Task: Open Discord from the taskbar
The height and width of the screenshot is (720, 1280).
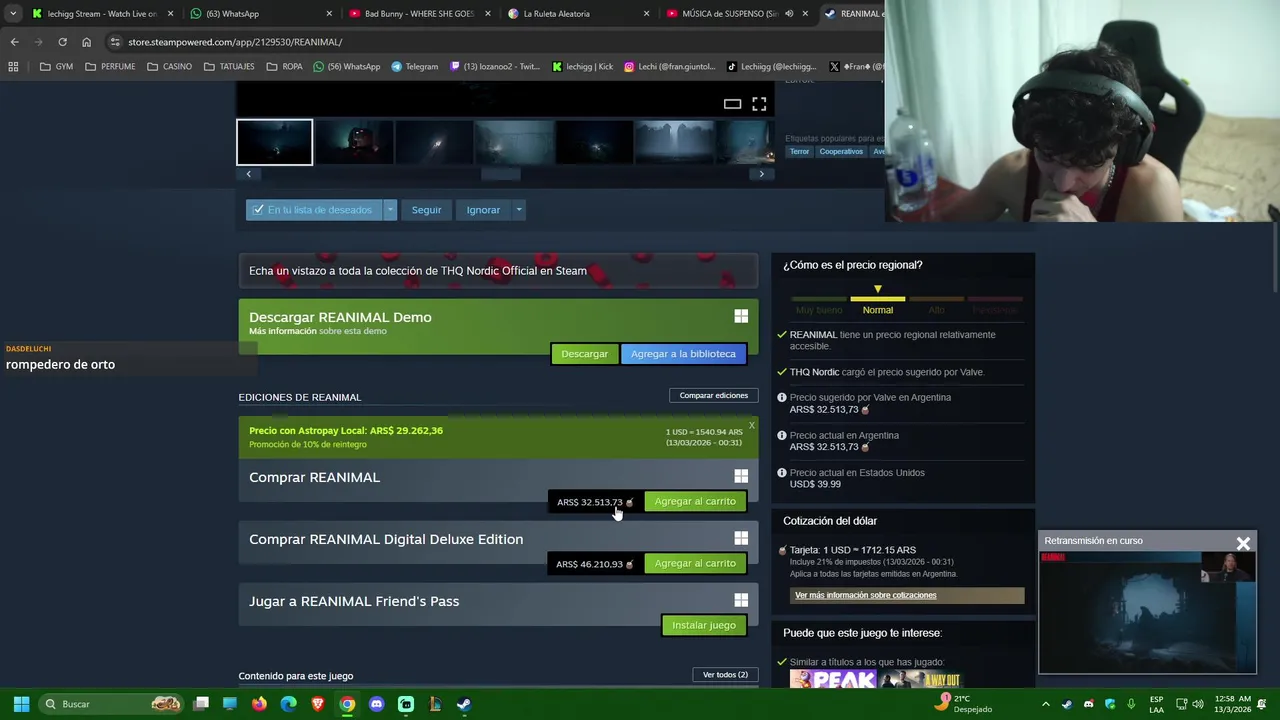Action: pos(376,704)
